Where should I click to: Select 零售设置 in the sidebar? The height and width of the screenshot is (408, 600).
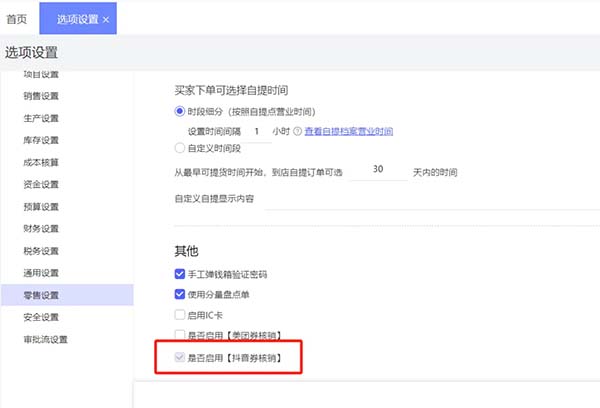(x=67, y=295)
